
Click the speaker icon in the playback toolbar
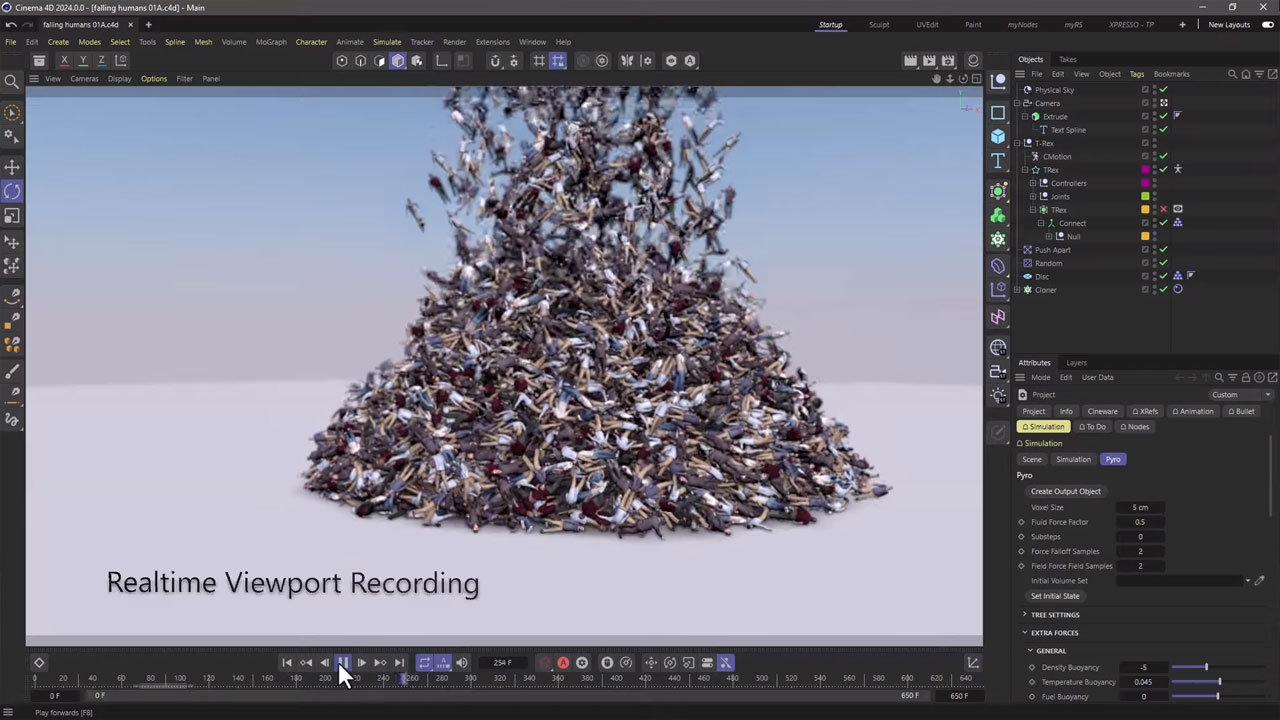pyautogui.click(x=461, y=662)
